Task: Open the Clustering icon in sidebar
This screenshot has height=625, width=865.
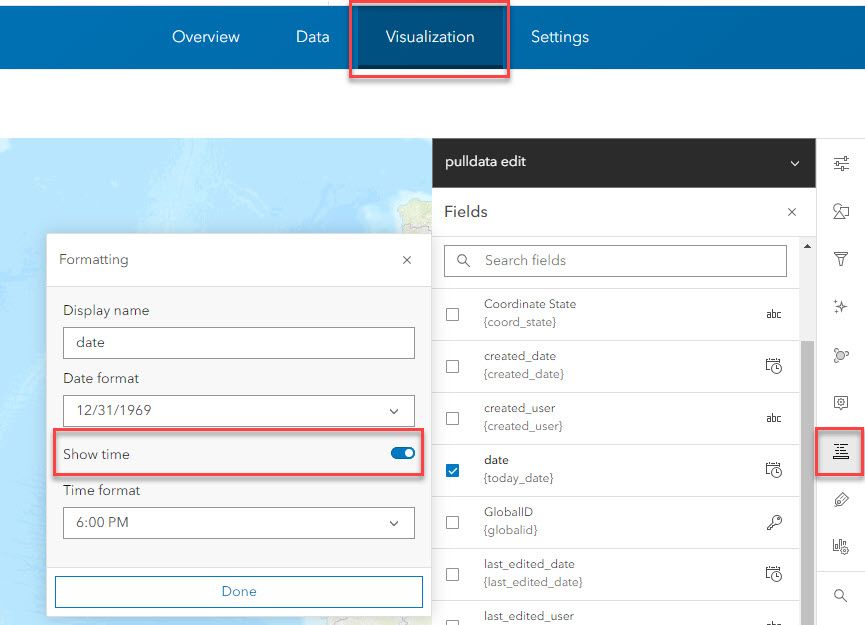Action: click(841, 355)
